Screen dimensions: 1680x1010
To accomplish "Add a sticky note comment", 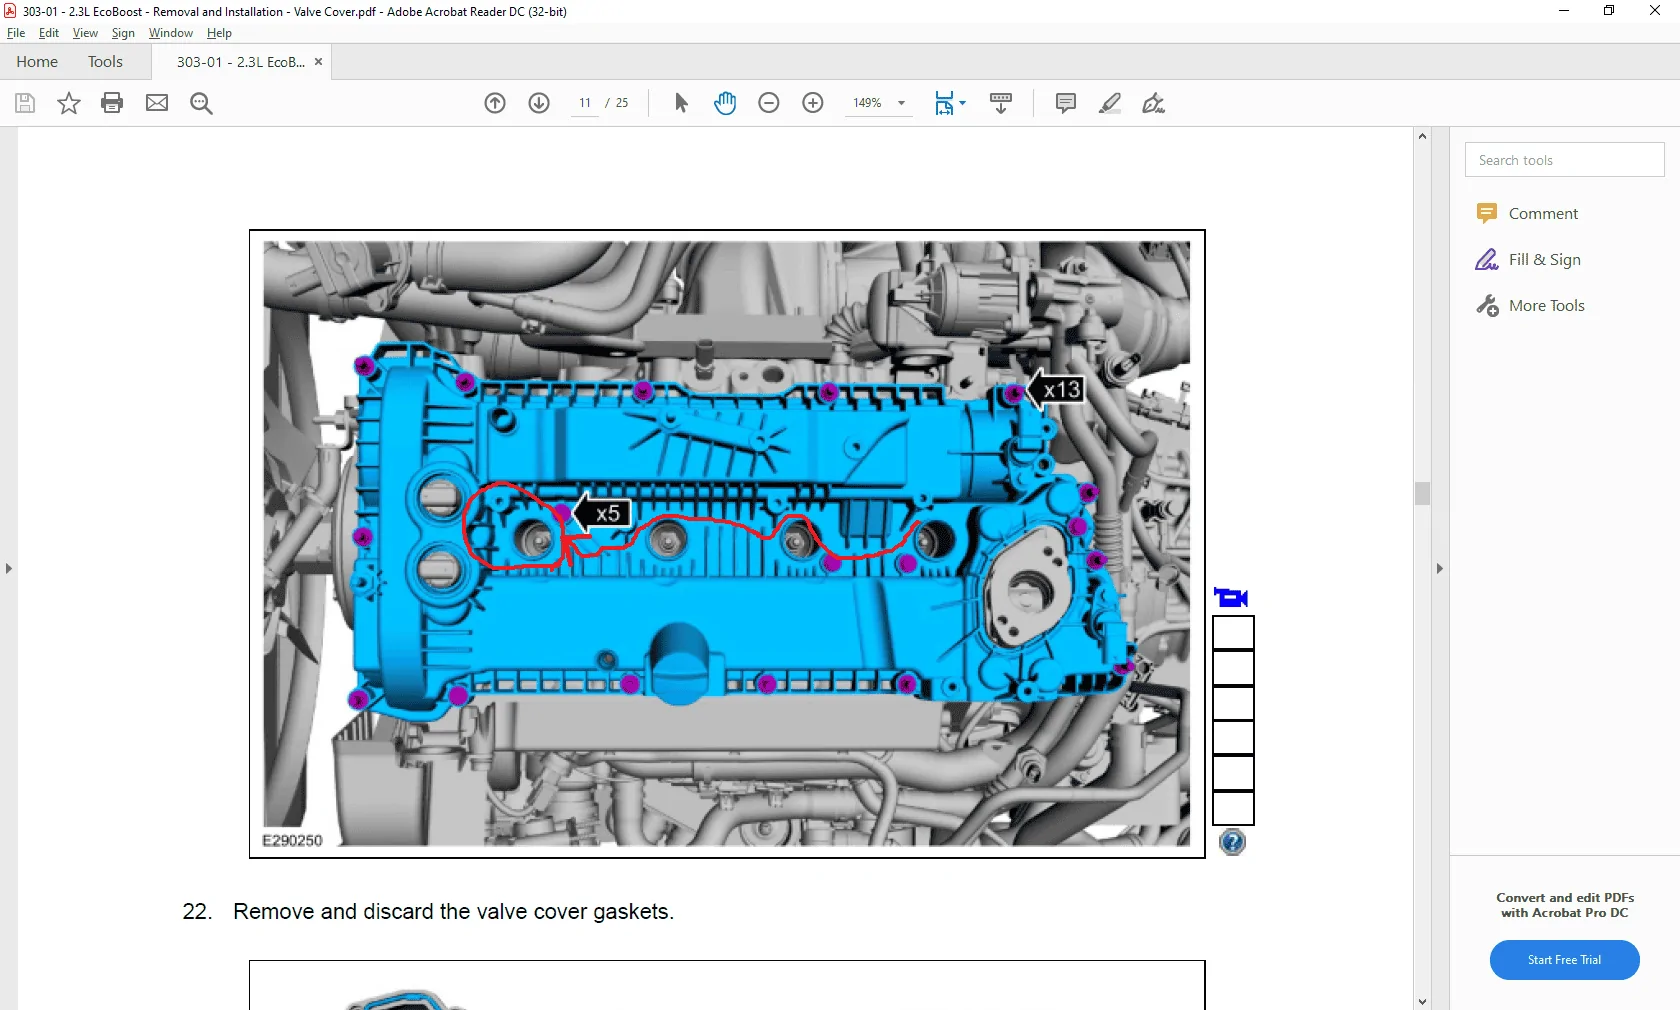I will coord(1066,103).
